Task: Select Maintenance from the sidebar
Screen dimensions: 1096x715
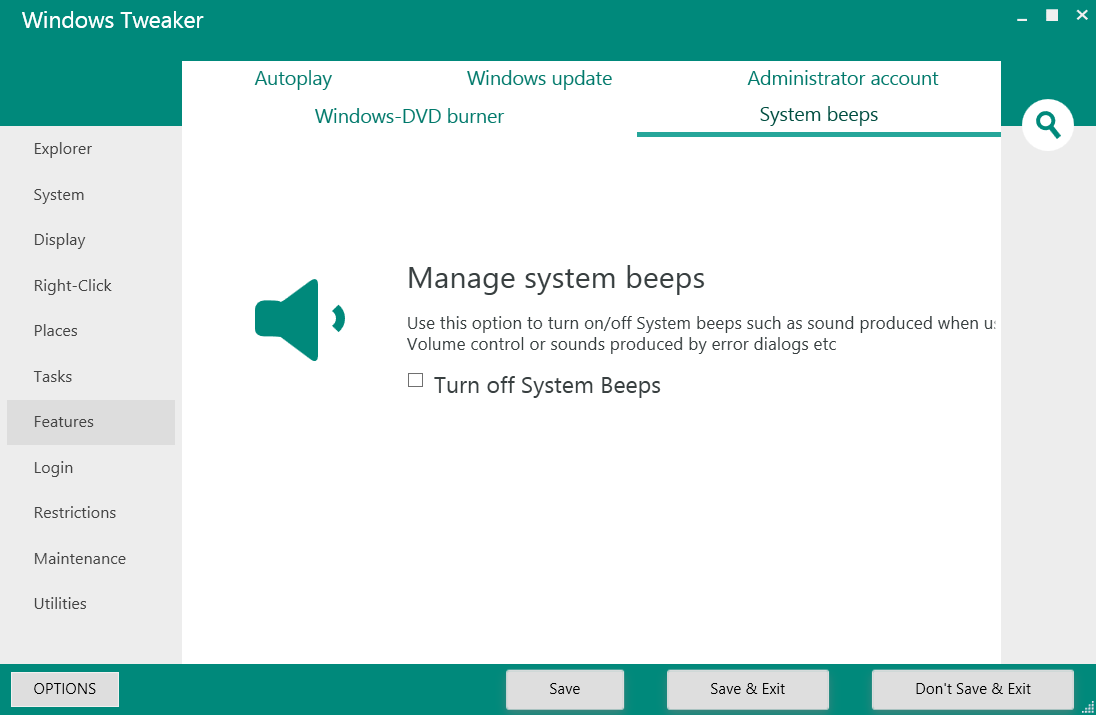Action: tap(80, 559)
